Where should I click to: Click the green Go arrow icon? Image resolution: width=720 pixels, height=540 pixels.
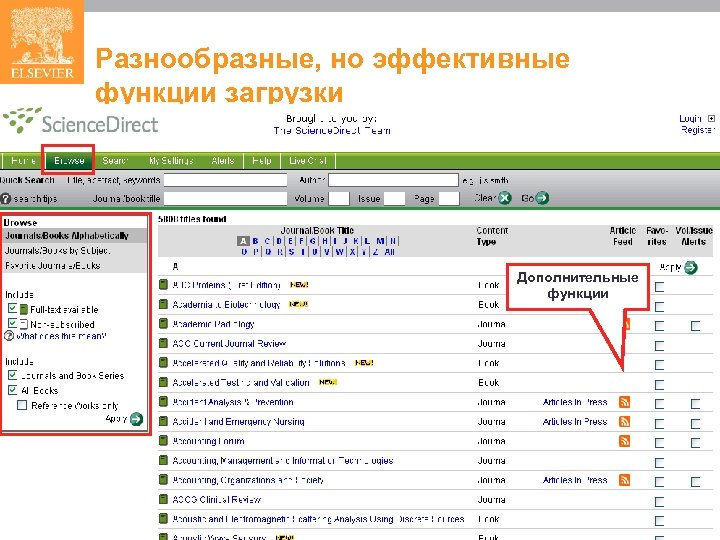542,198
